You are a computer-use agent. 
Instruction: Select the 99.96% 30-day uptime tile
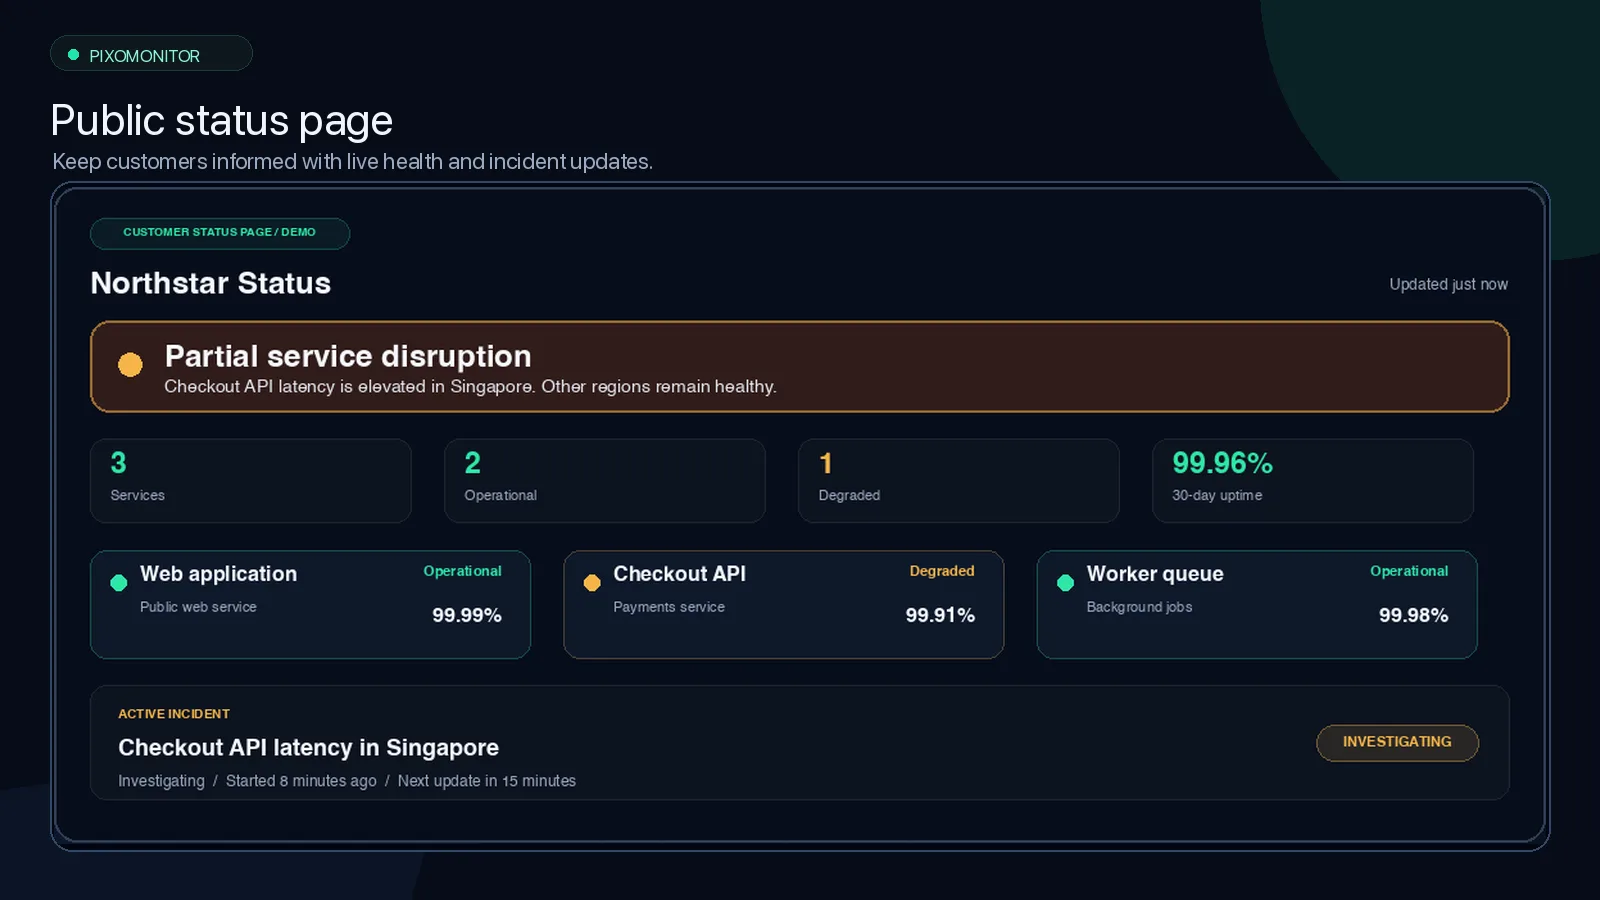[1313, 481]
